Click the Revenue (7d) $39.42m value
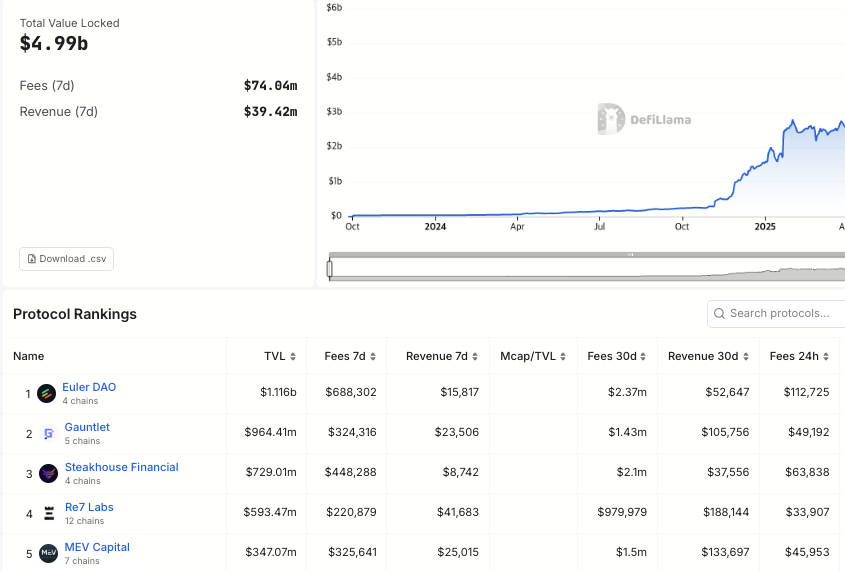 click(x=271, y=112)
